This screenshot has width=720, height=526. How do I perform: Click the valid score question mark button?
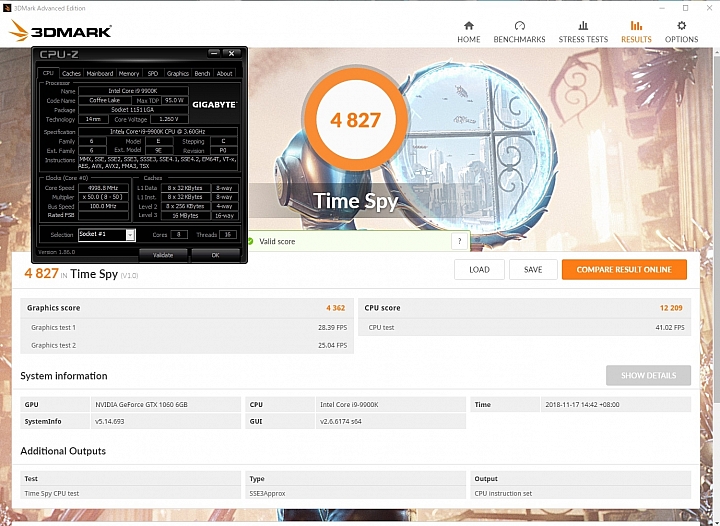459,241
